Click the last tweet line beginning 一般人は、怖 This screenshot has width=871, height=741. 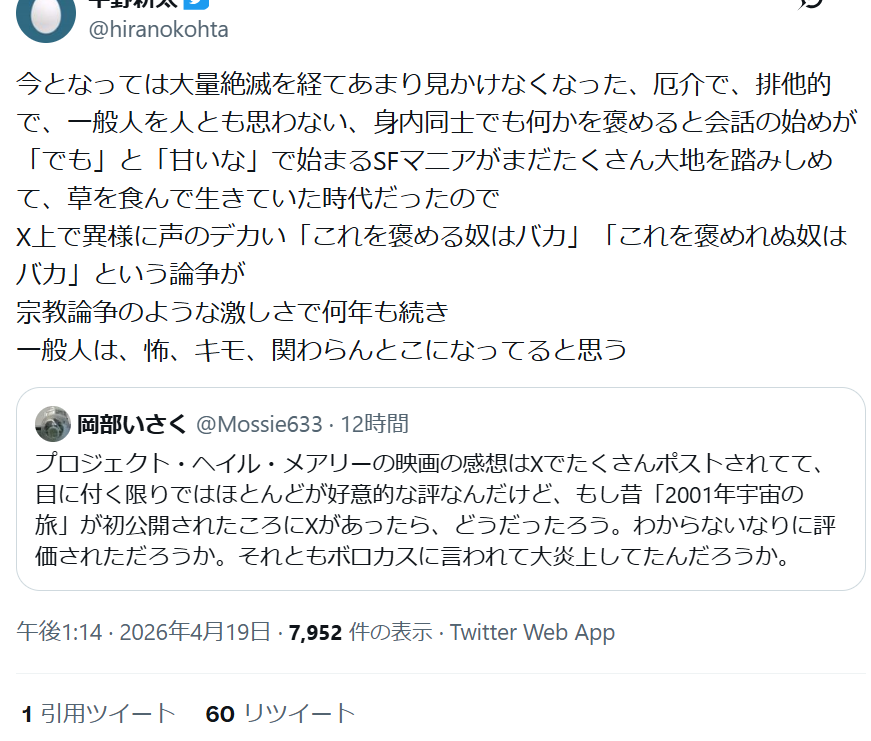click(322, 350)
